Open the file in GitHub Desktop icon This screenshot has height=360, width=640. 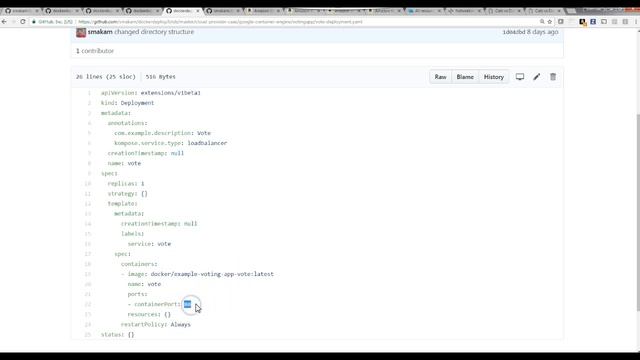520,77
